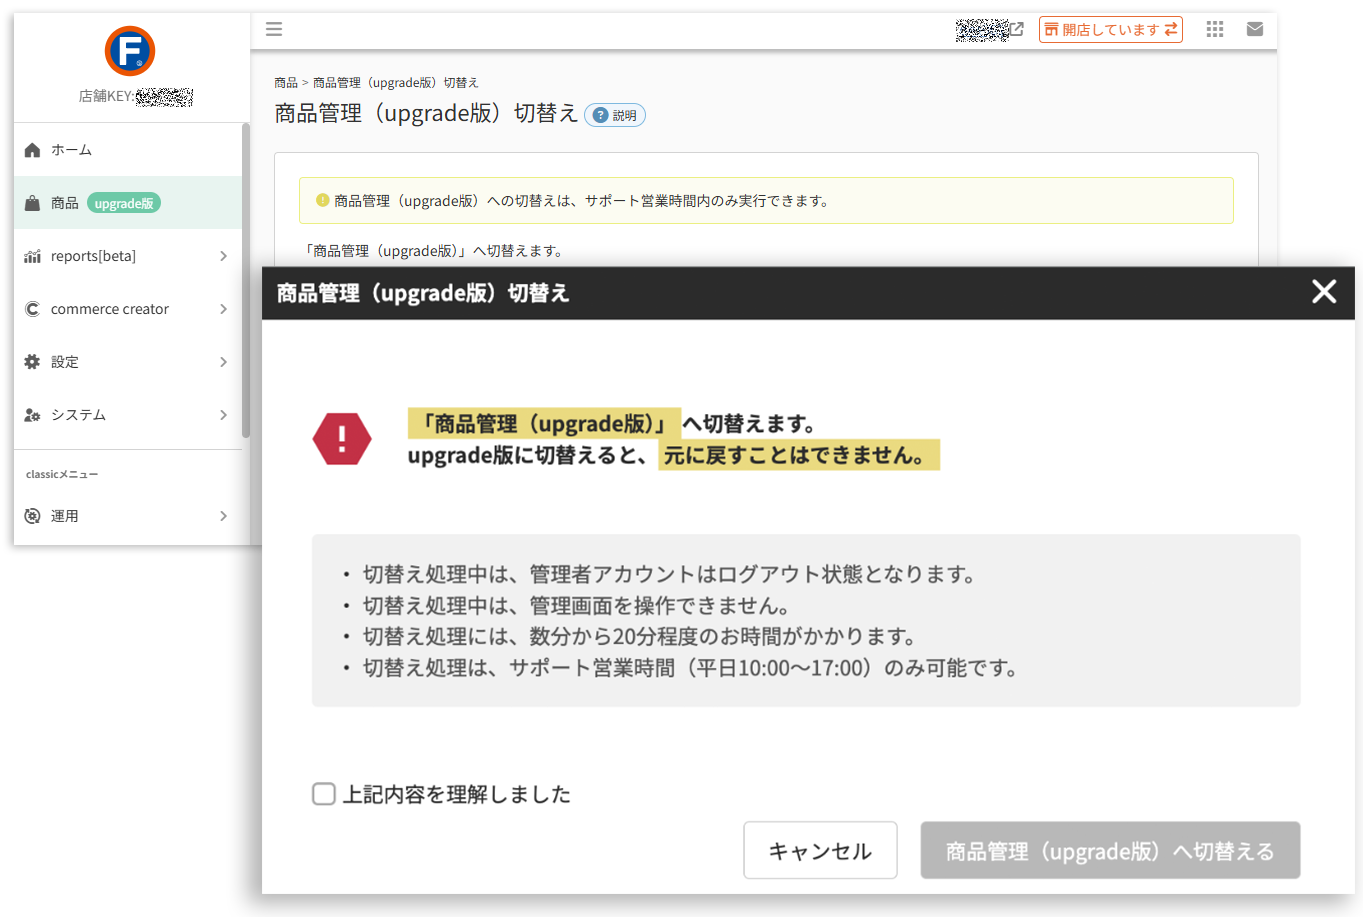Screen dimensions: 1363x917
Task: Click the 設定 gear icon
Action: pos(32,362)
